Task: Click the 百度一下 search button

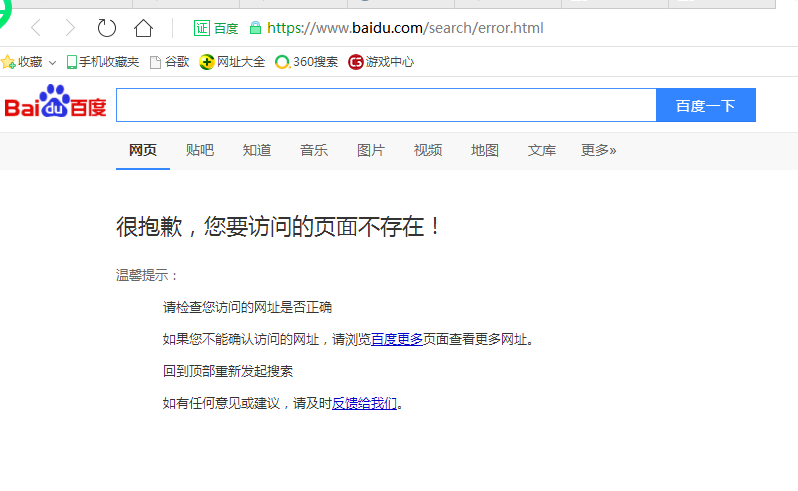Action: [706, 105]
